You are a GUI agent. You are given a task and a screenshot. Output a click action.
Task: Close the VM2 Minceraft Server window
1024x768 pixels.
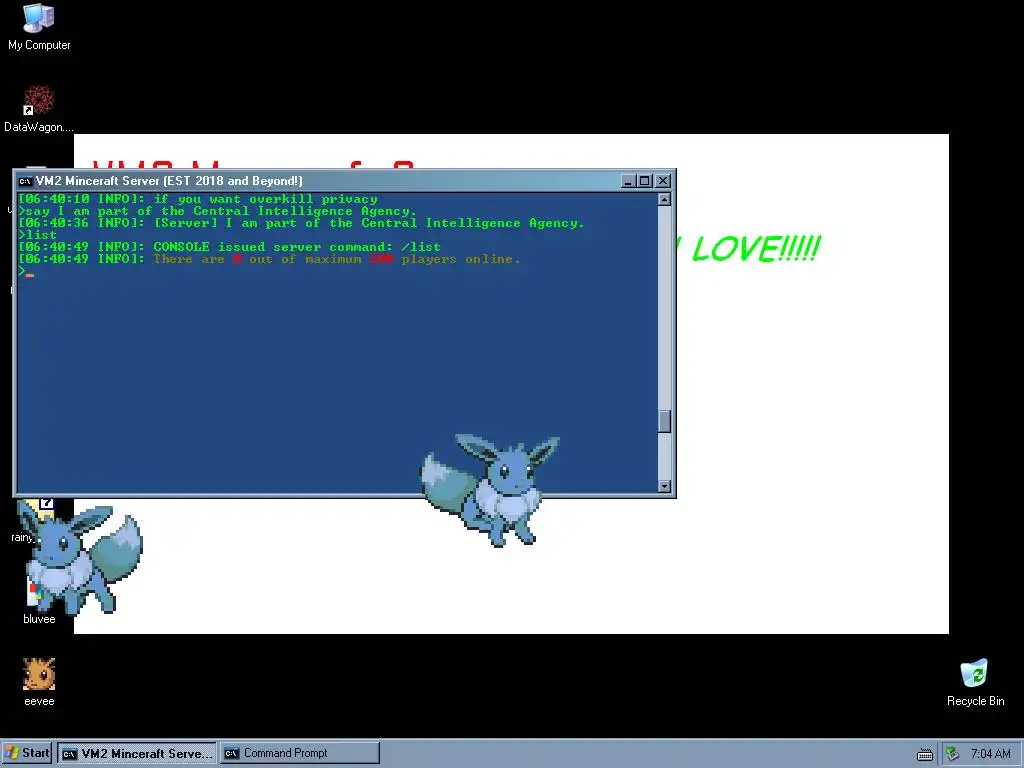pos(663,181)
